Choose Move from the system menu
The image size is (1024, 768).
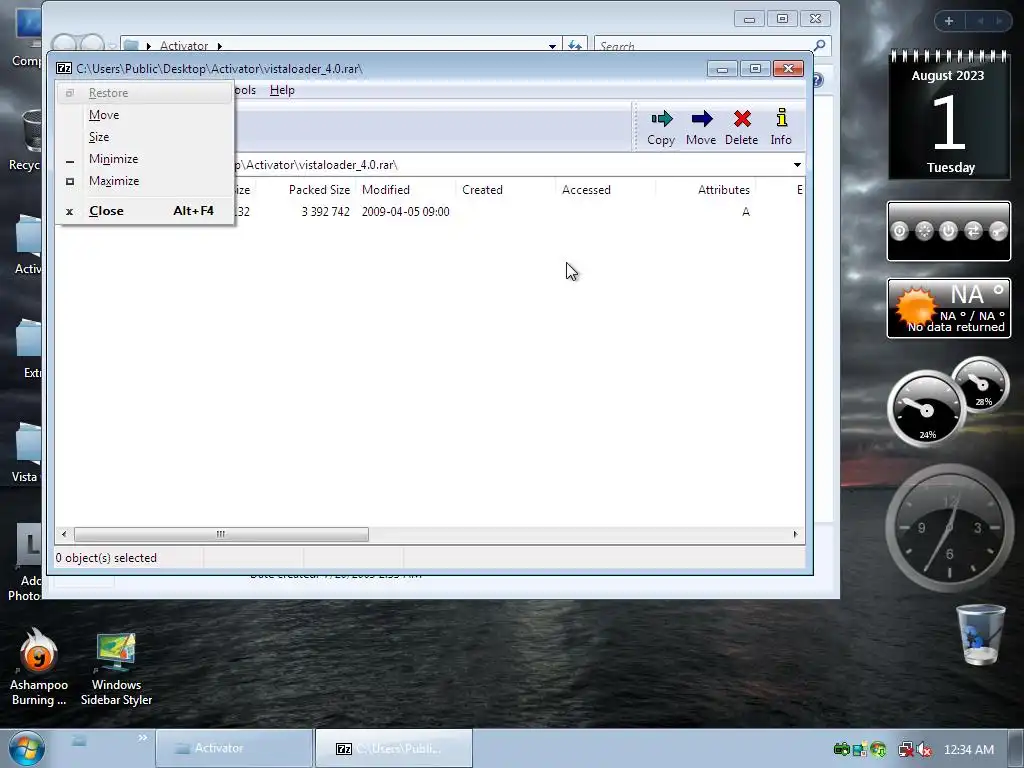[x=144, y=115]
